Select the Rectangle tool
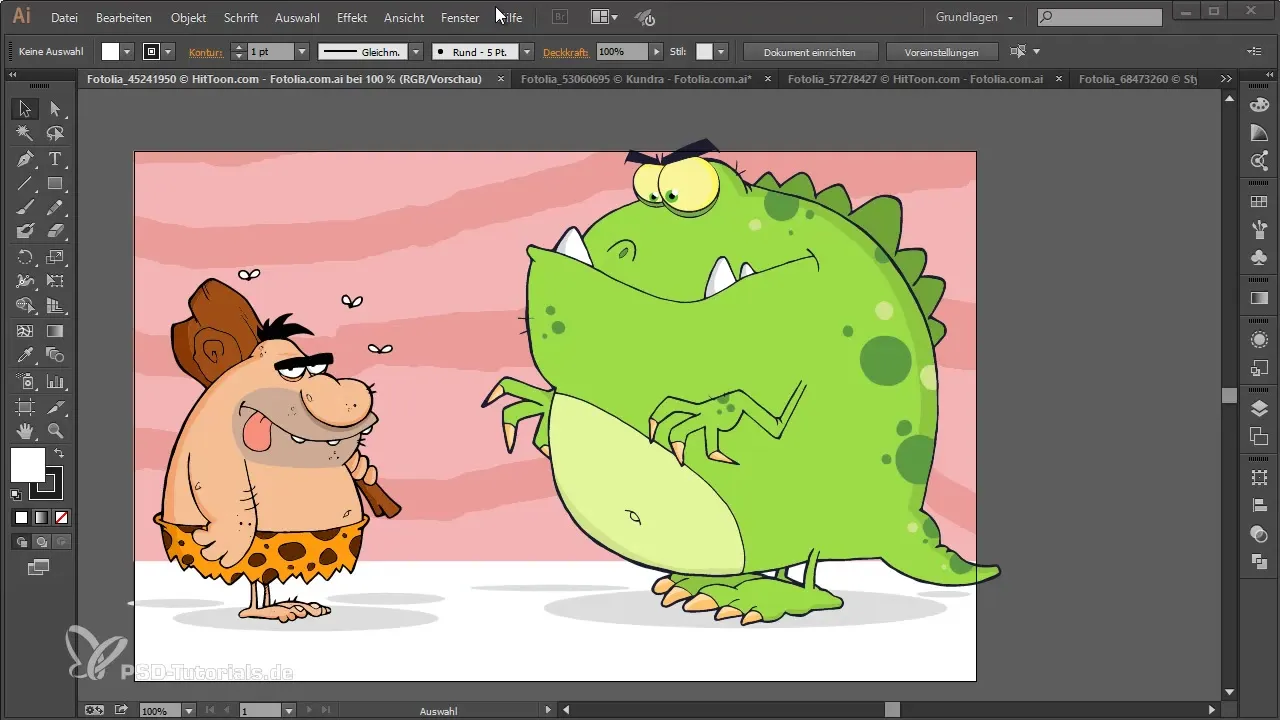This screenshot has height=720, width=1280. point(55,183)
